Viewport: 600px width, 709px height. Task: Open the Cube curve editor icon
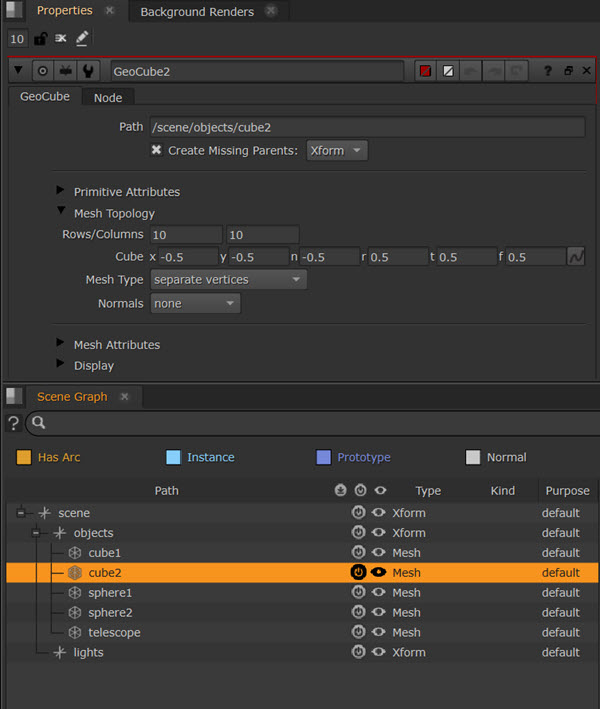point(576,257)
